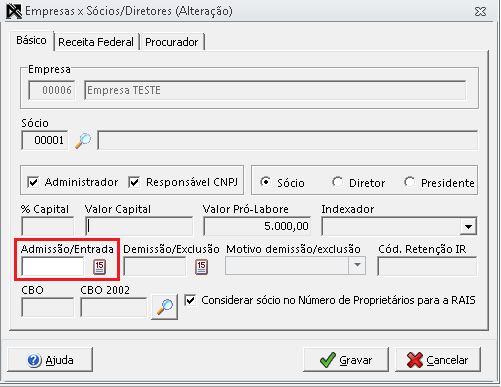Open the CBO 2002 search magnifier
This screenshot has height=387, width=501.
[164, 307]
